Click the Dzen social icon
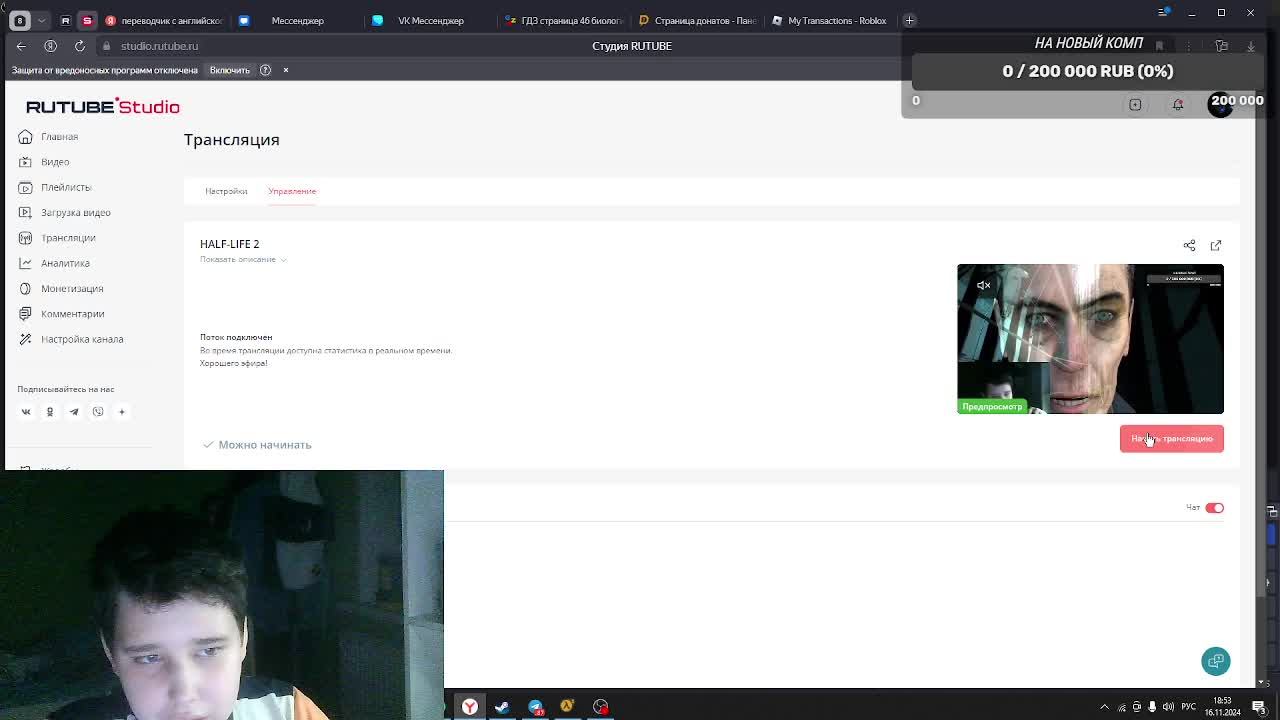 click(122, 412)
